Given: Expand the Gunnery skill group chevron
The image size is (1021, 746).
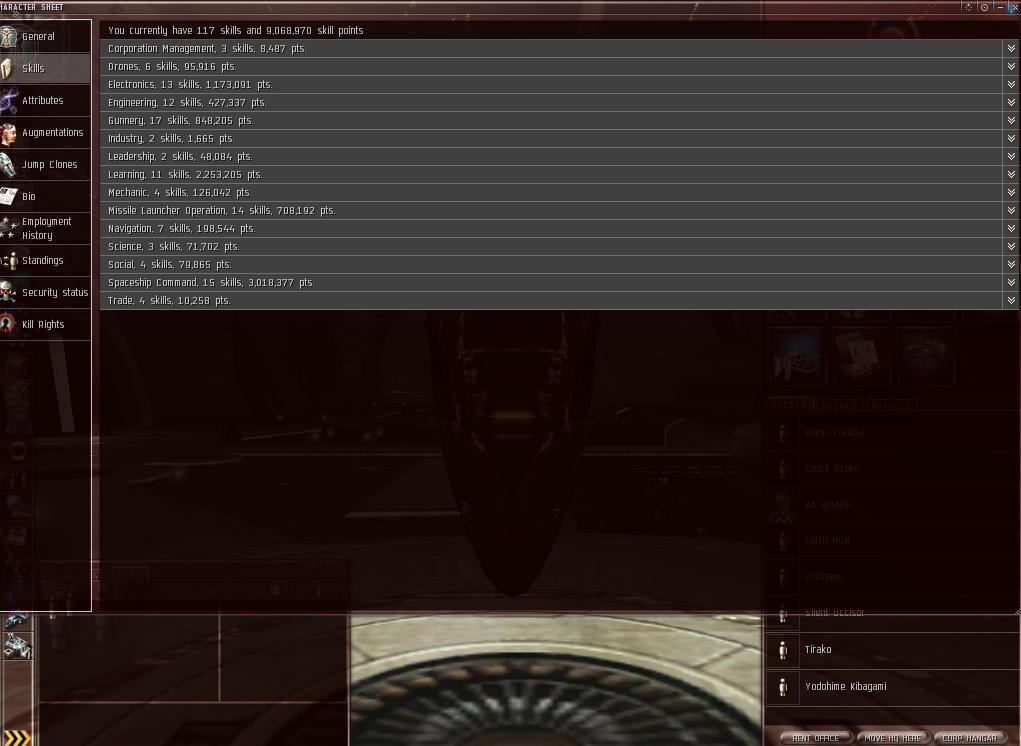Looking at the screenshot, I should (1011, 120).
